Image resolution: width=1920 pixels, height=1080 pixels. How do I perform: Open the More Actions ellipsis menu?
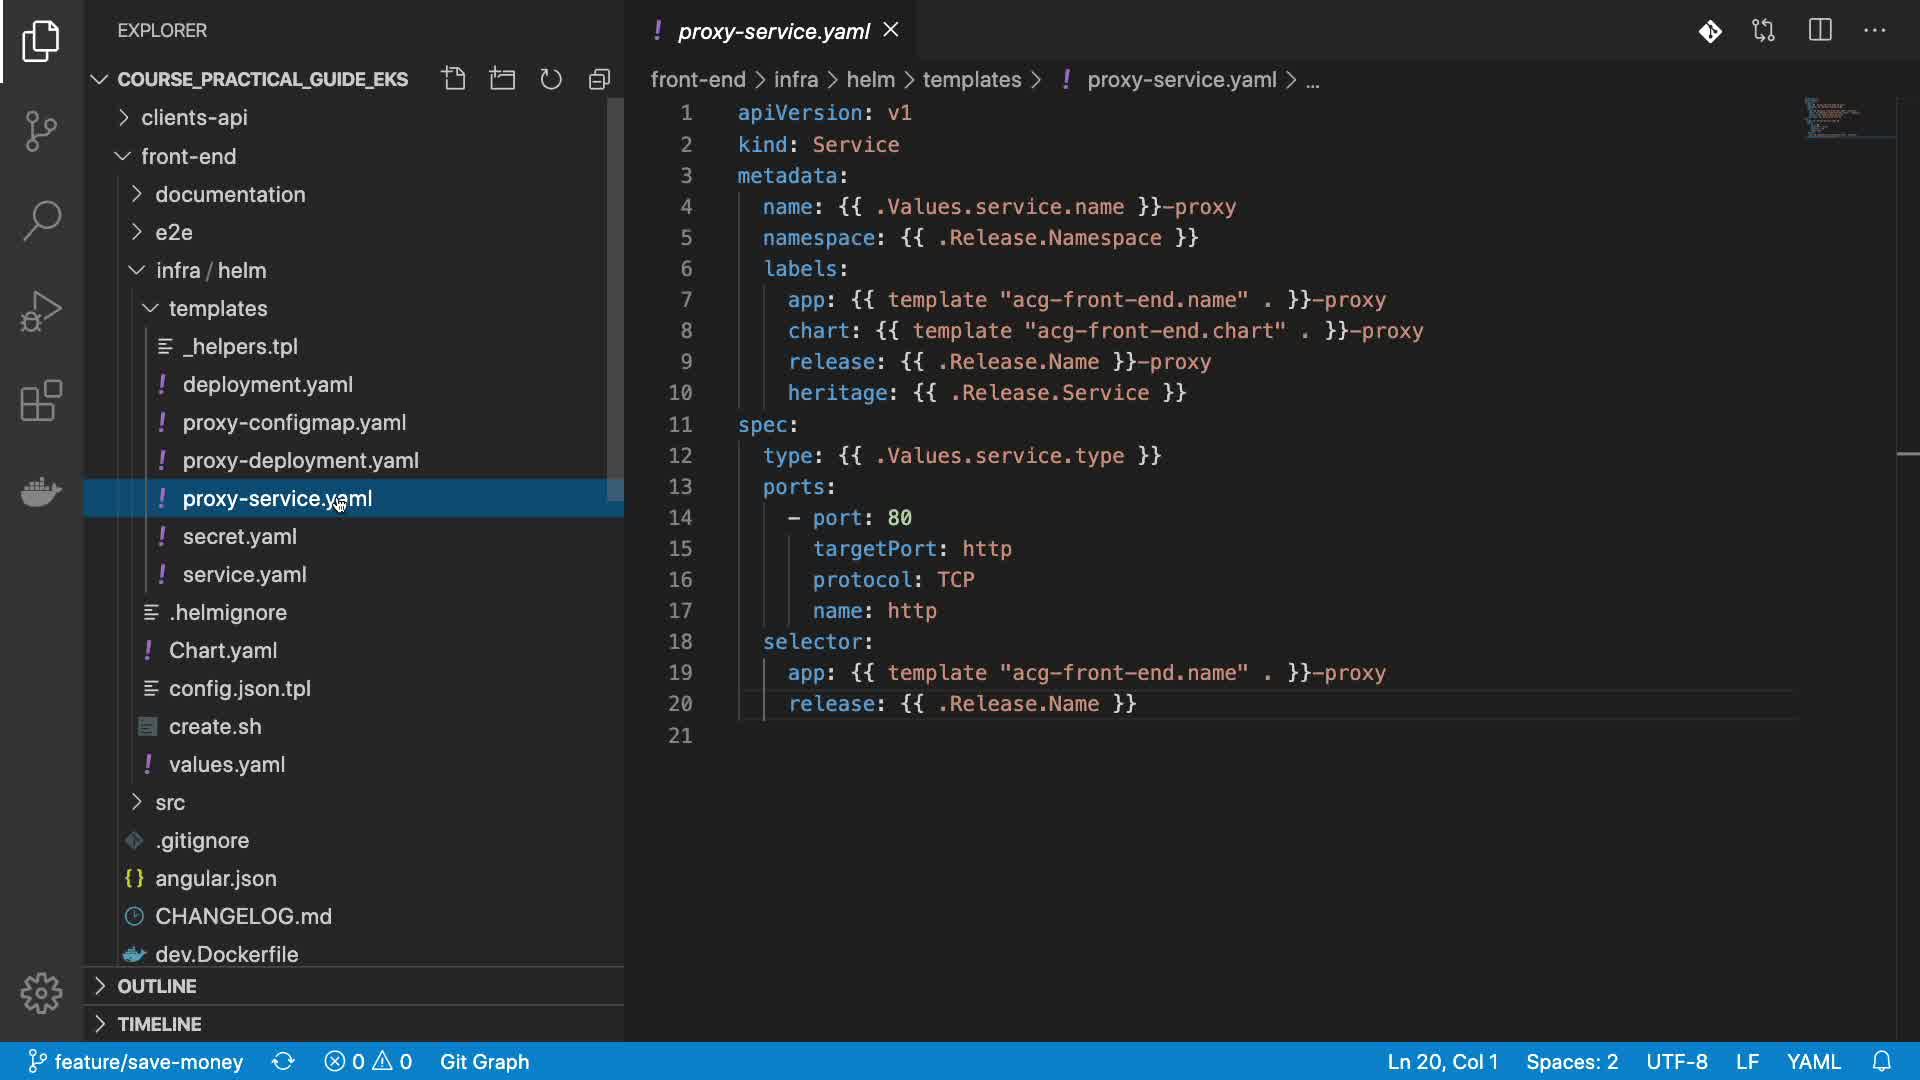[1875, 30]
